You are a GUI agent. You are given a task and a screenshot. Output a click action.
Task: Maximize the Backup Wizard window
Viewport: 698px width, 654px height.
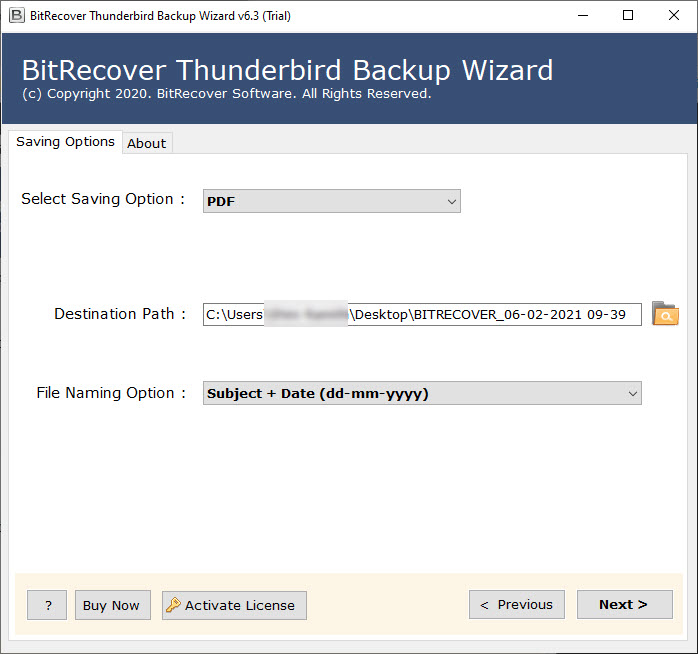(x=627, y=15)
